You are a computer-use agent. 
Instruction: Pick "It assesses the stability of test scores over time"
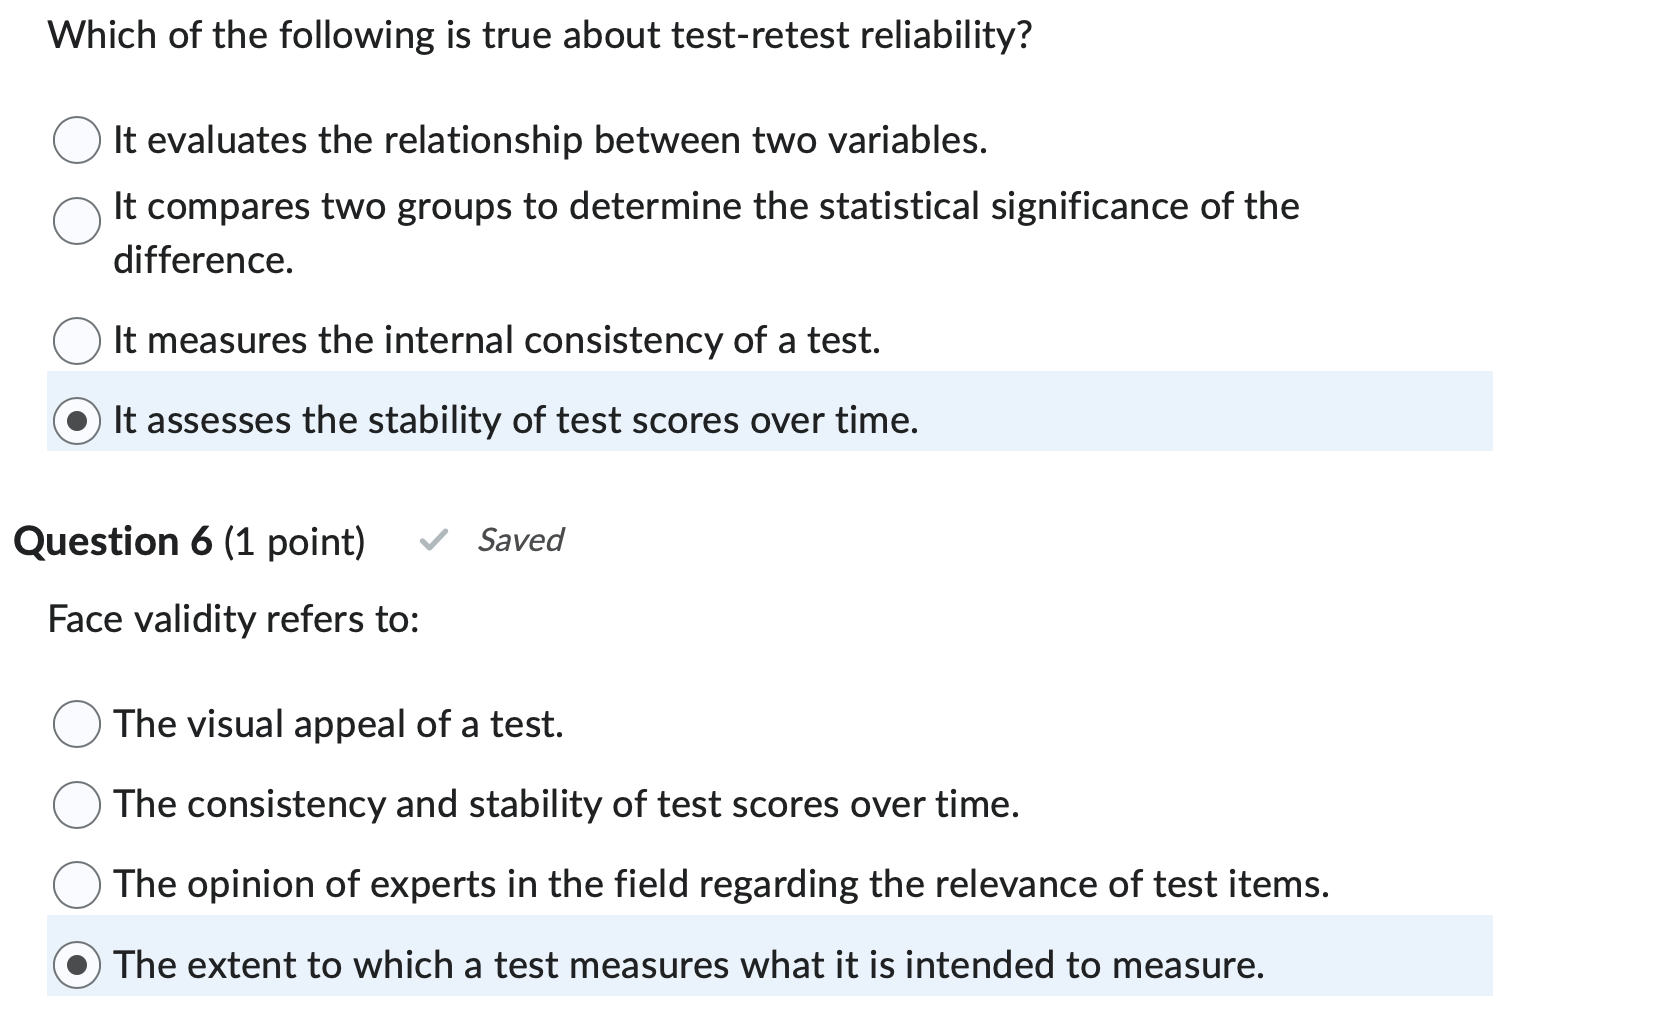pos(76,421)
